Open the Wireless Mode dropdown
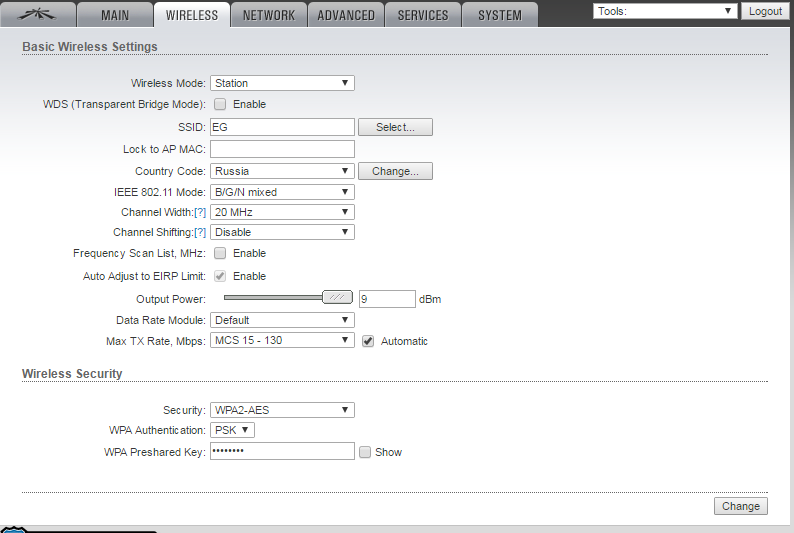This screenshot has width=794, height=533. [x=282, y=83]
